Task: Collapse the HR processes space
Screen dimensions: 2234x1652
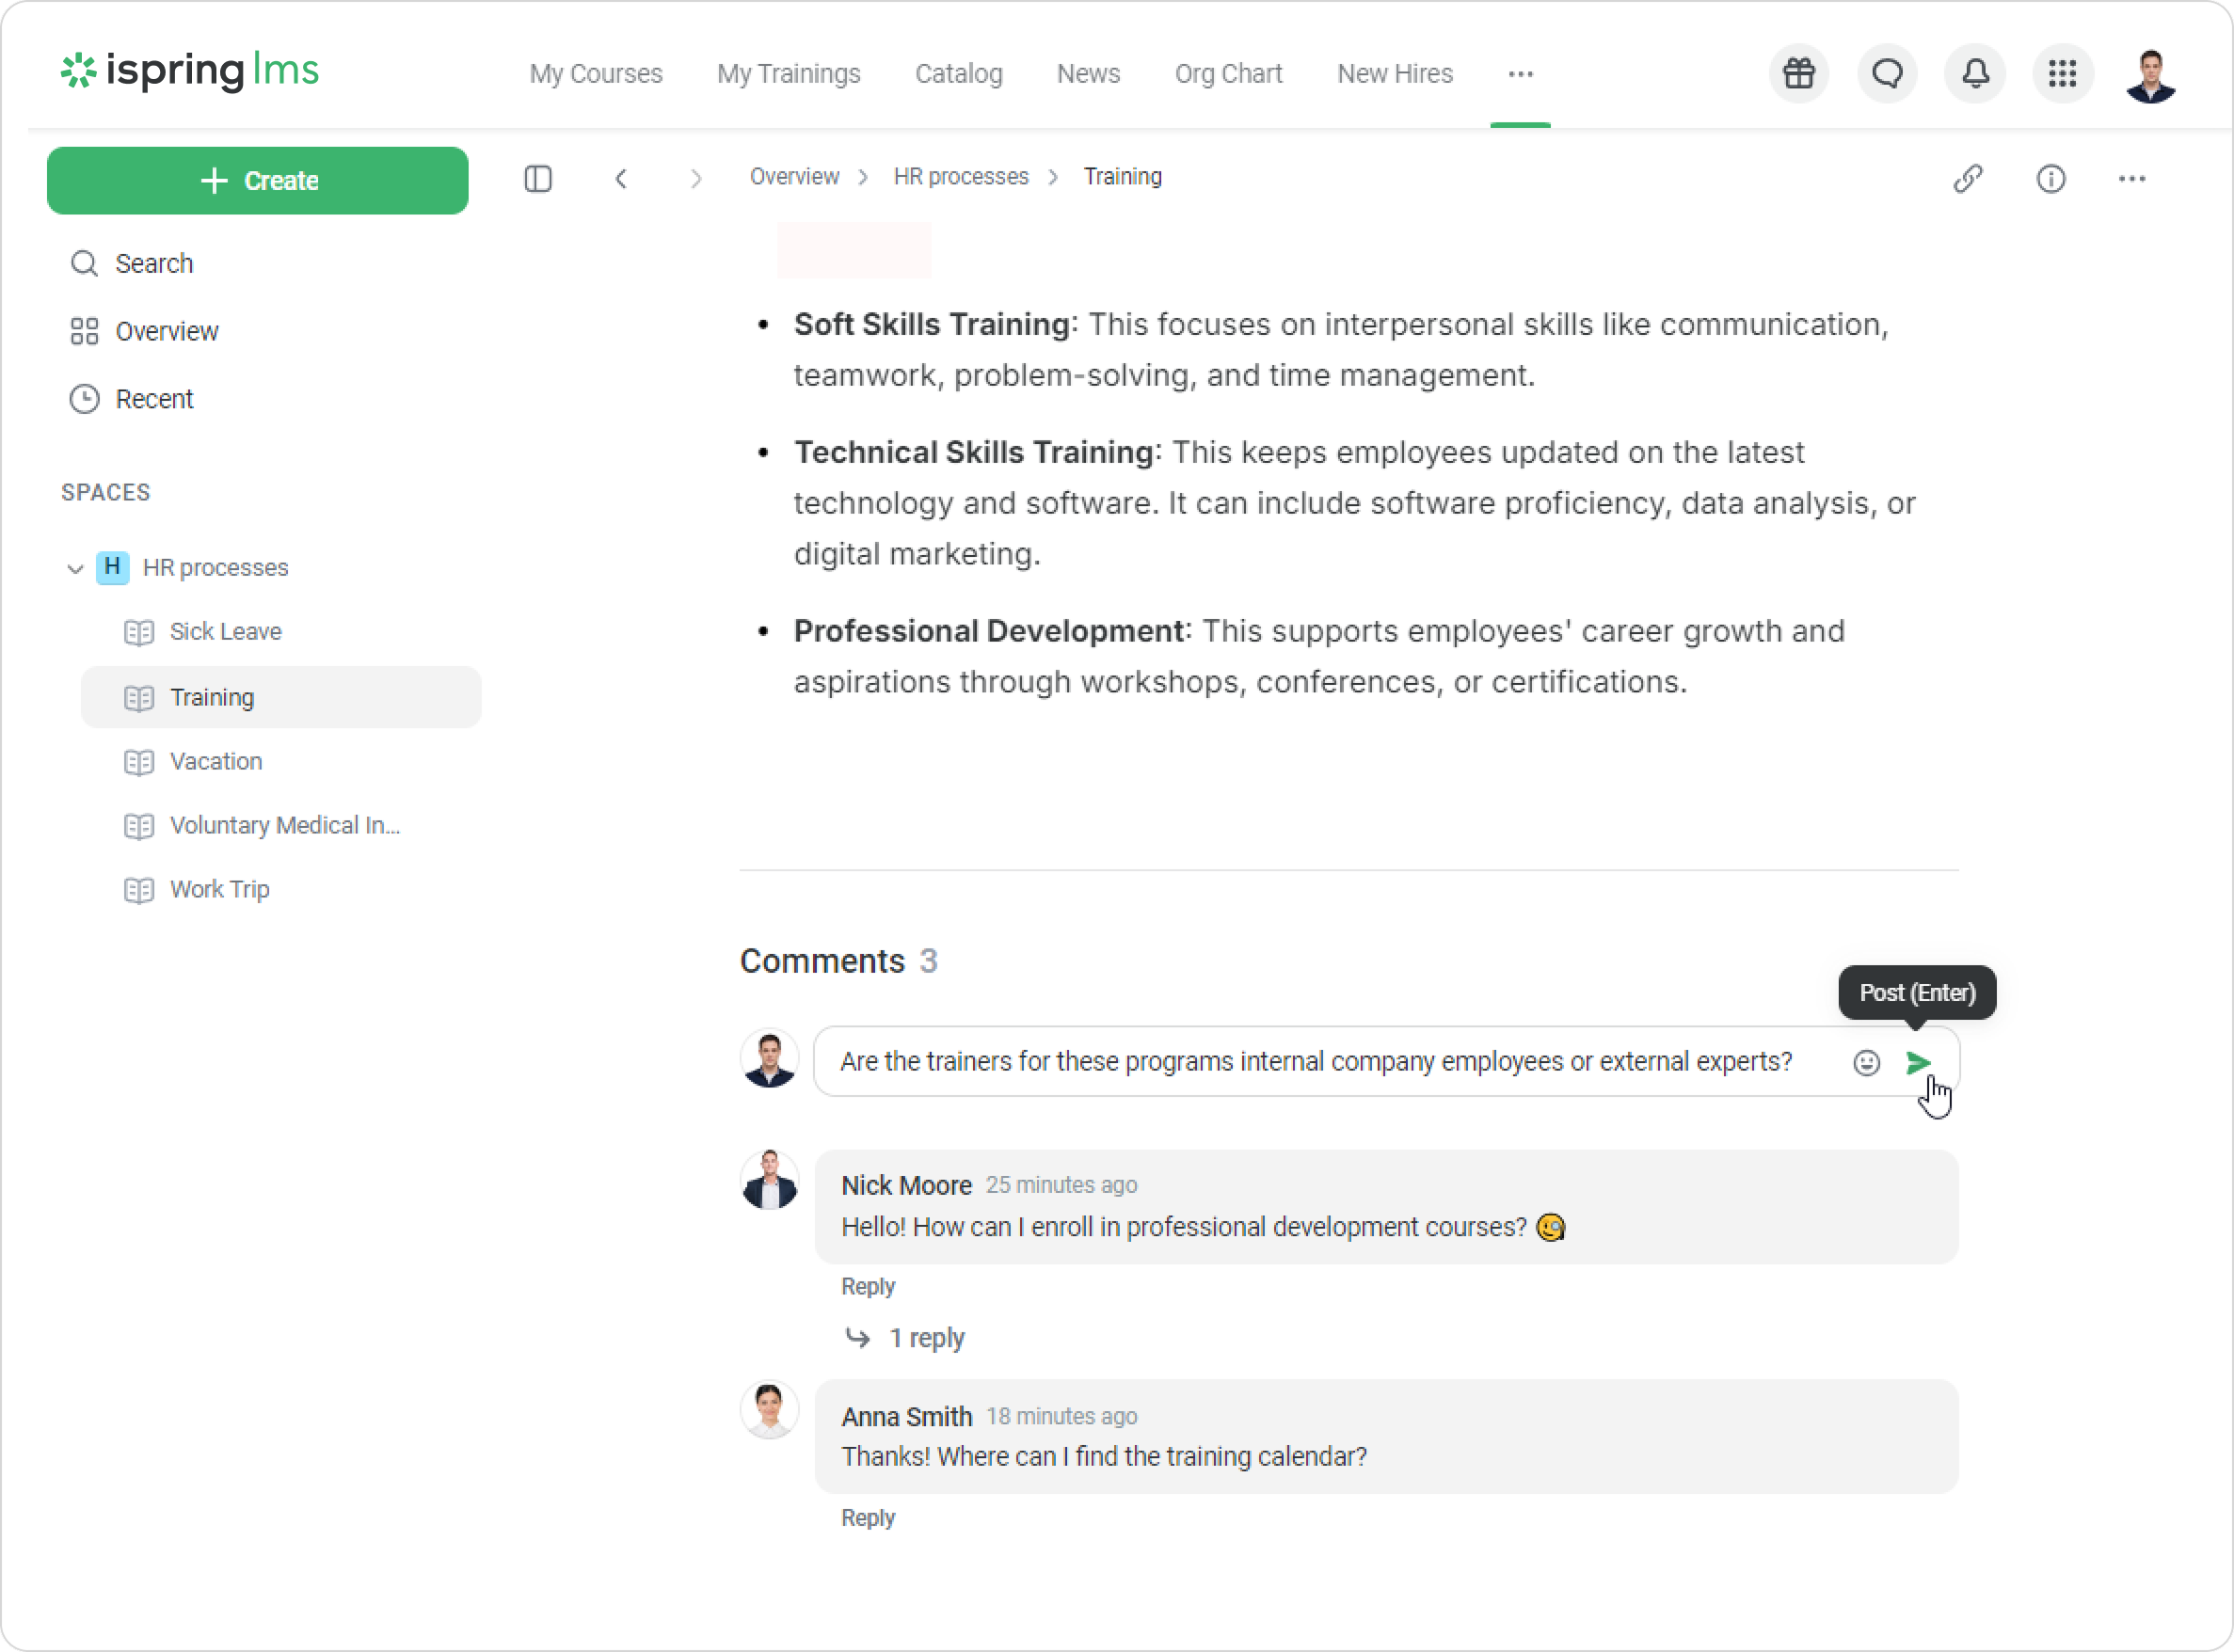Action: (x=75, y=568)
